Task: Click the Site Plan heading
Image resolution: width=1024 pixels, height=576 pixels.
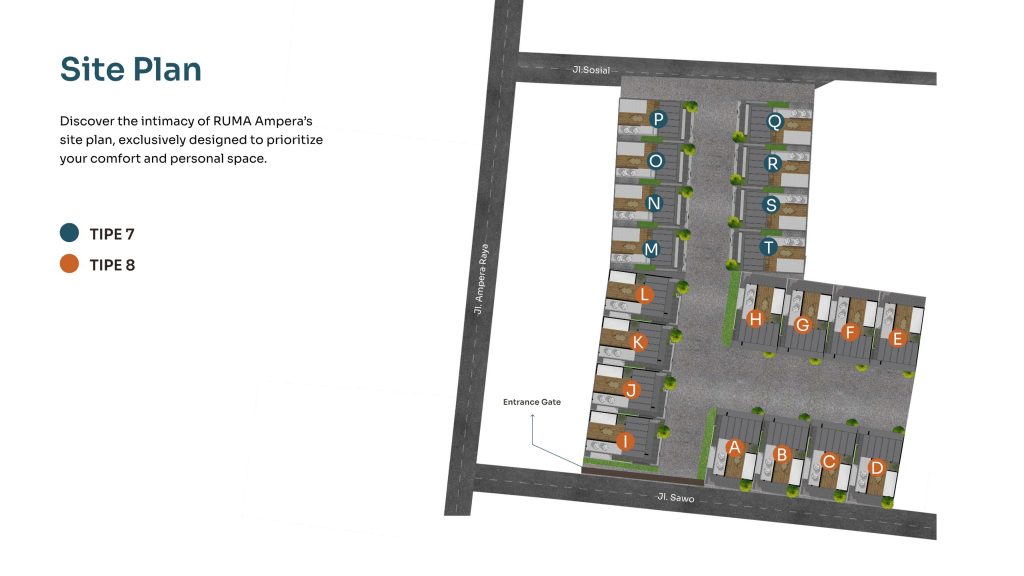Action: pos(131,69)
